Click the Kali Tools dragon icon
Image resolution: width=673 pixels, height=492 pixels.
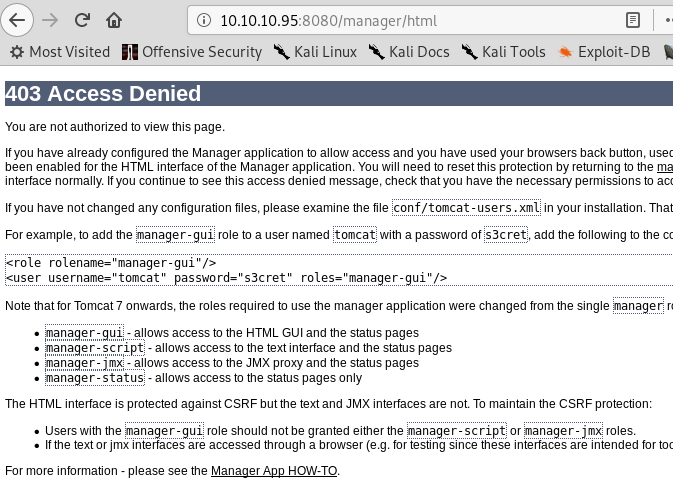point(470,52)
